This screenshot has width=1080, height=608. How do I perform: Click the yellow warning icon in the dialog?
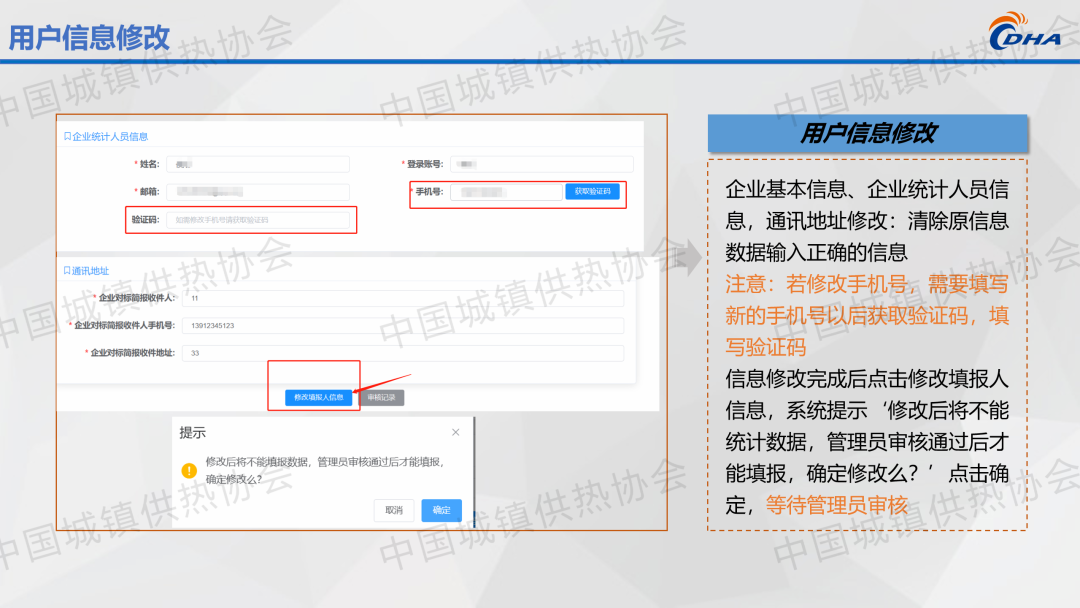[x=188, y=470]
